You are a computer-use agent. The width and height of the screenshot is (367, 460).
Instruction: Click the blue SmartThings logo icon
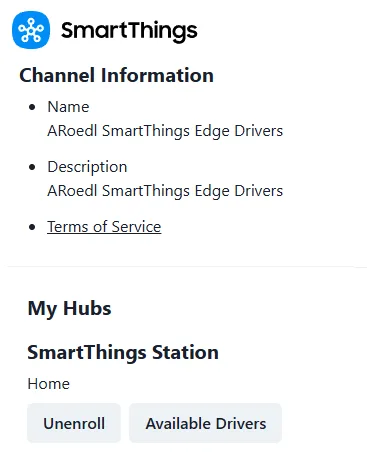coord(31,30)
